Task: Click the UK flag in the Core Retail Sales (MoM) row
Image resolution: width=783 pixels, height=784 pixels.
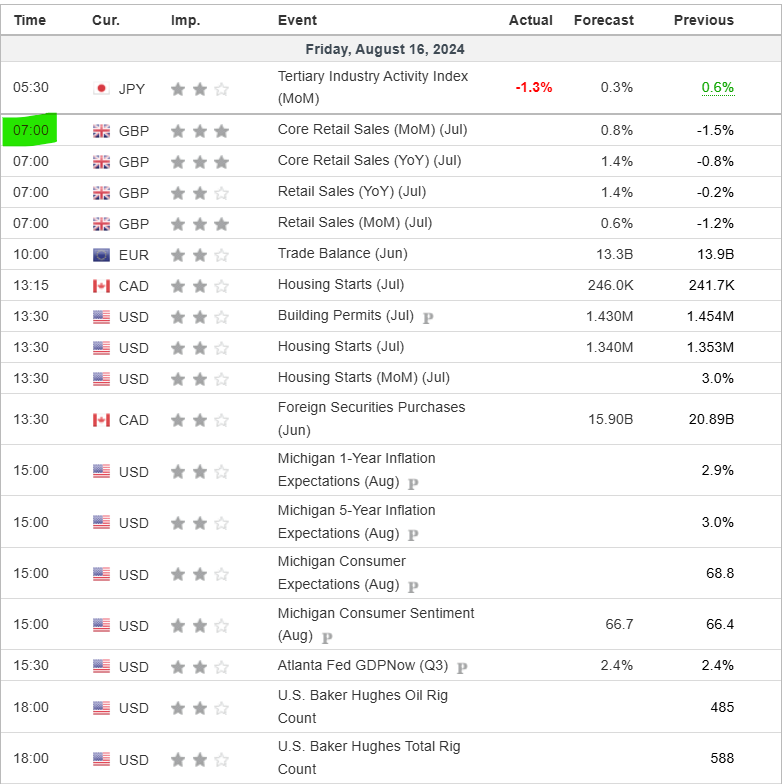Action: (x=101, y=130)
